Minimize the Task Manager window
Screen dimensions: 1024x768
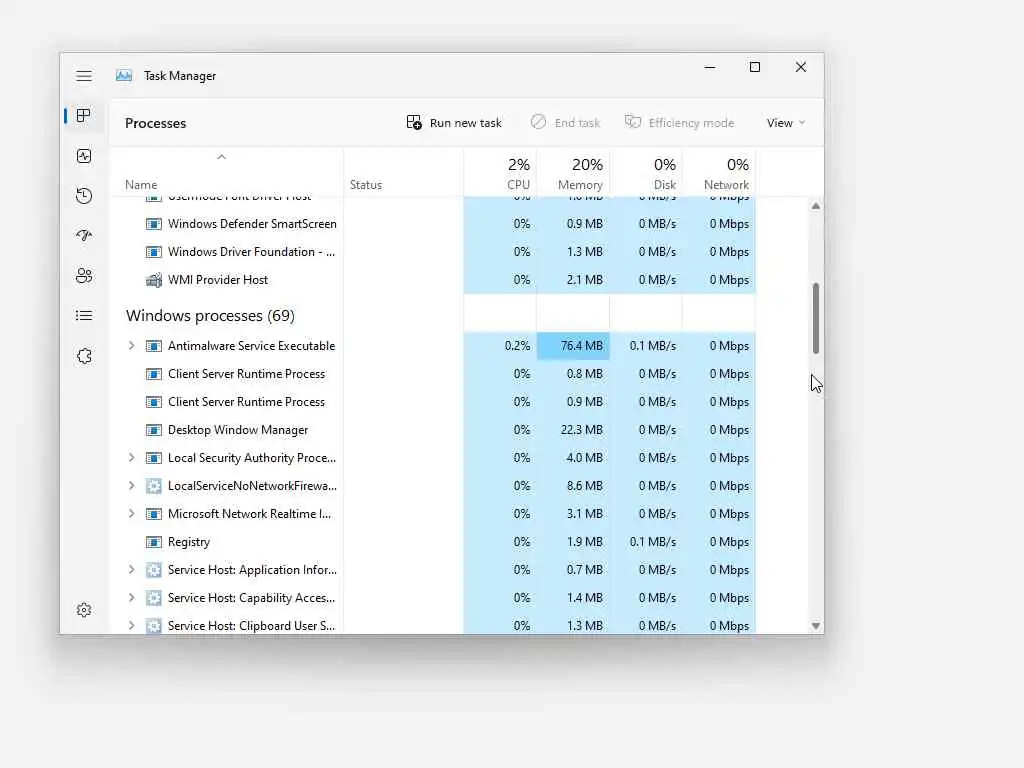click(x=710, y=67)
